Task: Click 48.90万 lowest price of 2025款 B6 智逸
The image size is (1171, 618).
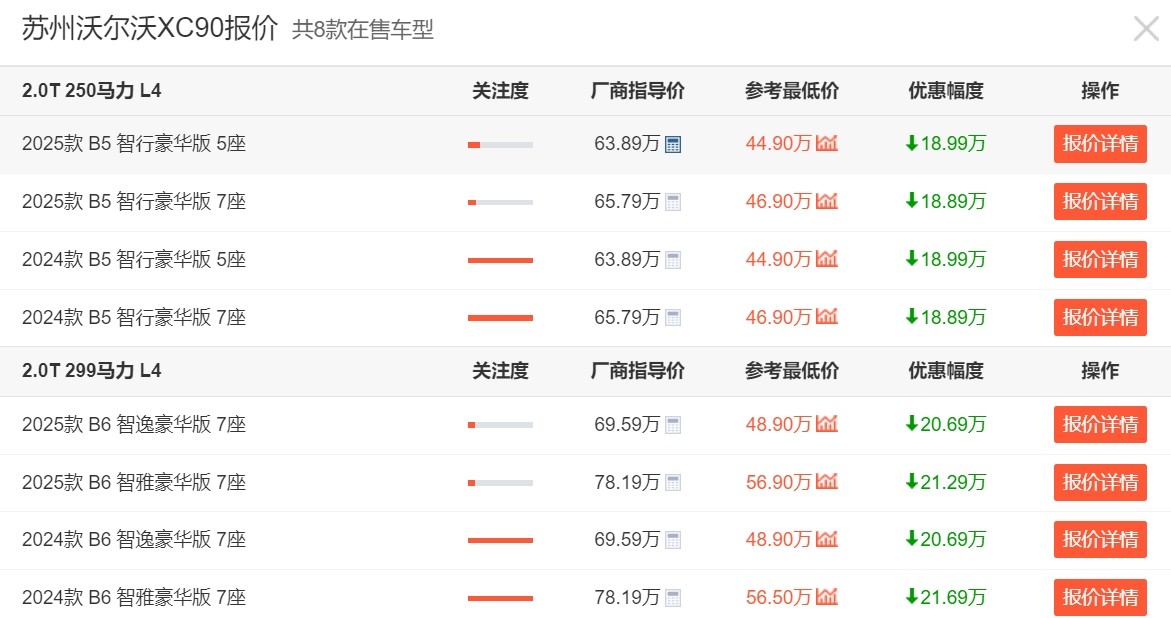Action: [x=778, y=425]
